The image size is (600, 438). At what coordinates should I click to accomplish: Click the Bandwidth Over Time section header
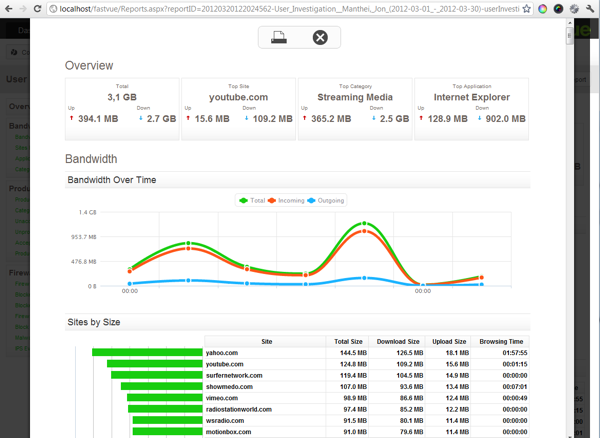[298, 180]
